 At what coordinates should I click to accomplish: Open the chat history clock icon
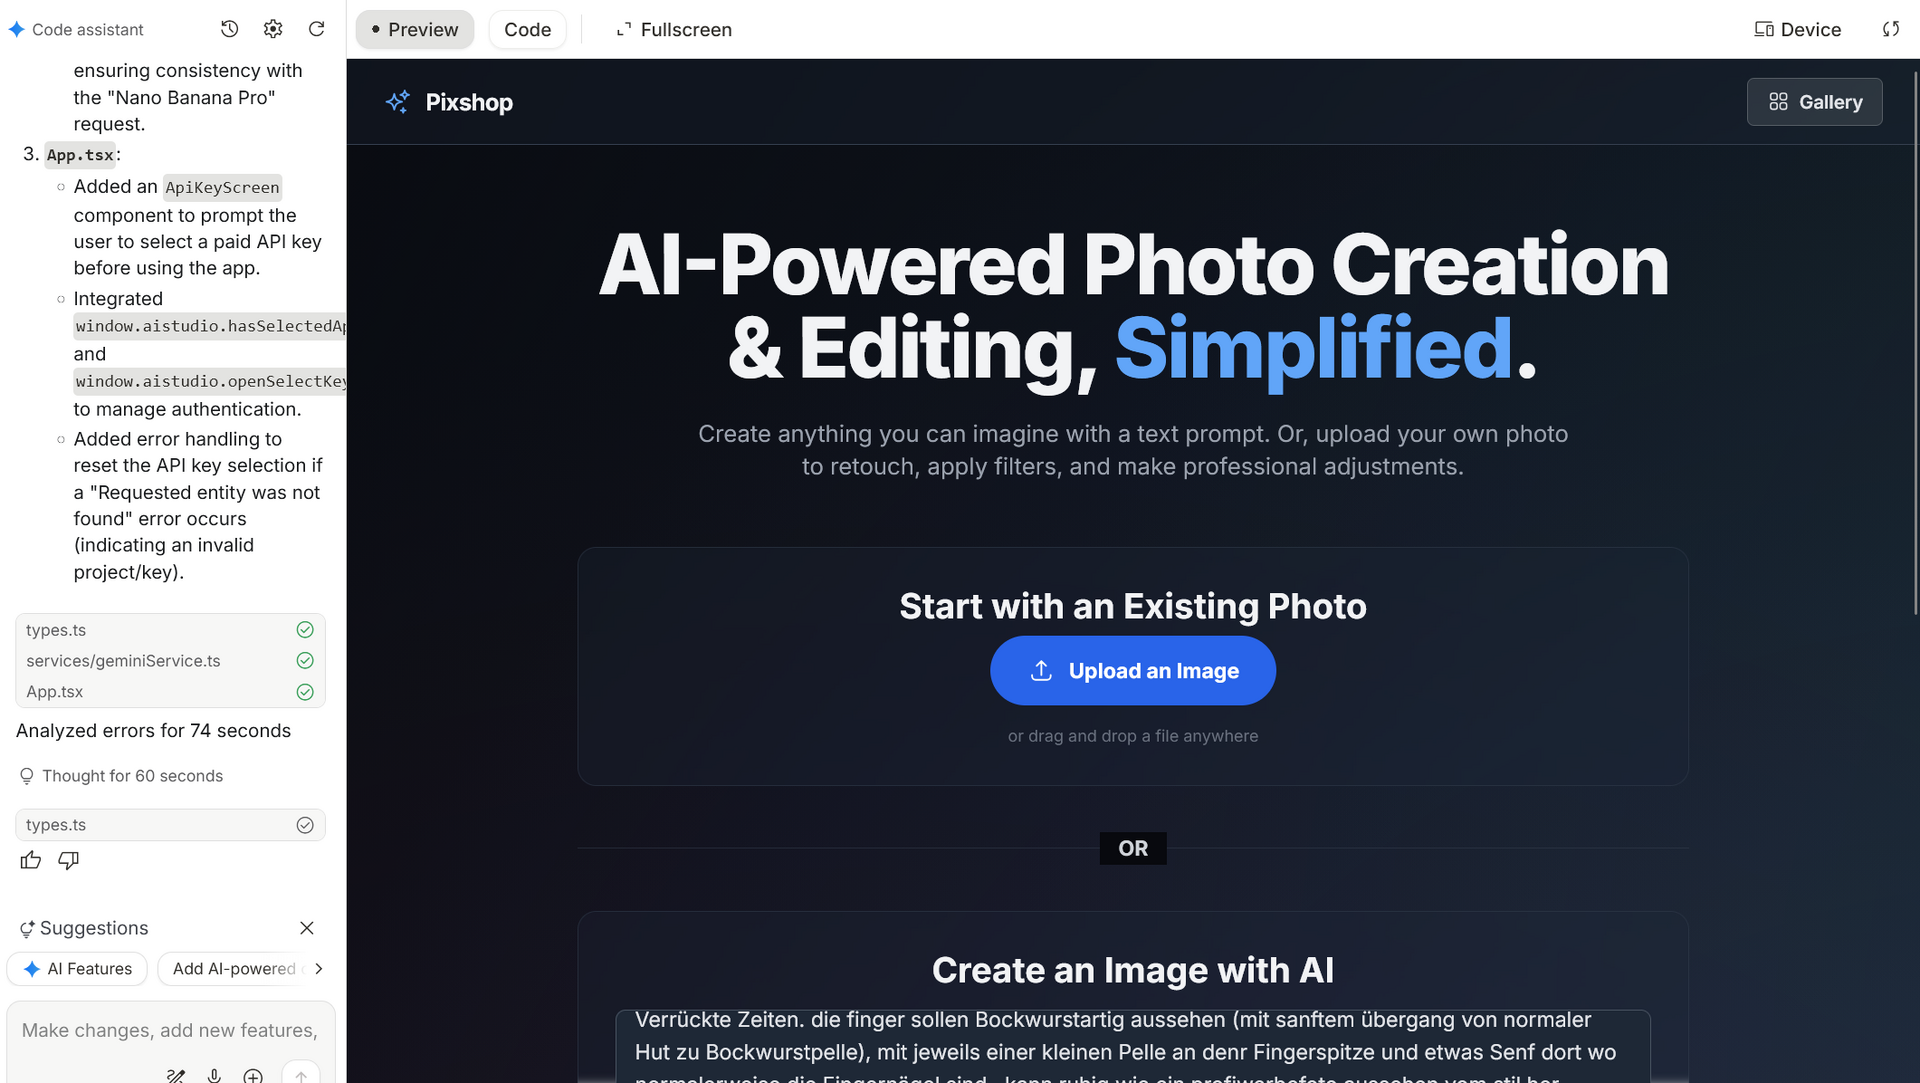pyautogui.click(x=229, y=29)
